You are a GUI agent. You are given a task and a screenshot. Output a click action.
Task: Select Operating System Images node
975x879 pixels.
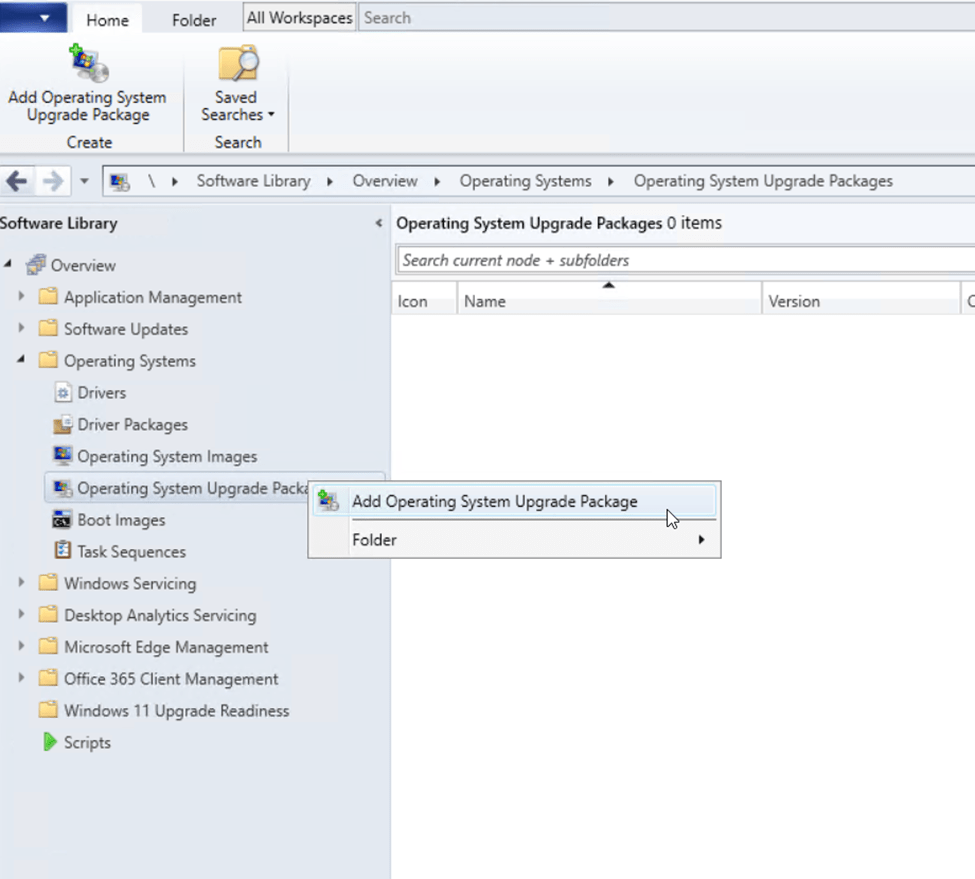point(167,457)
